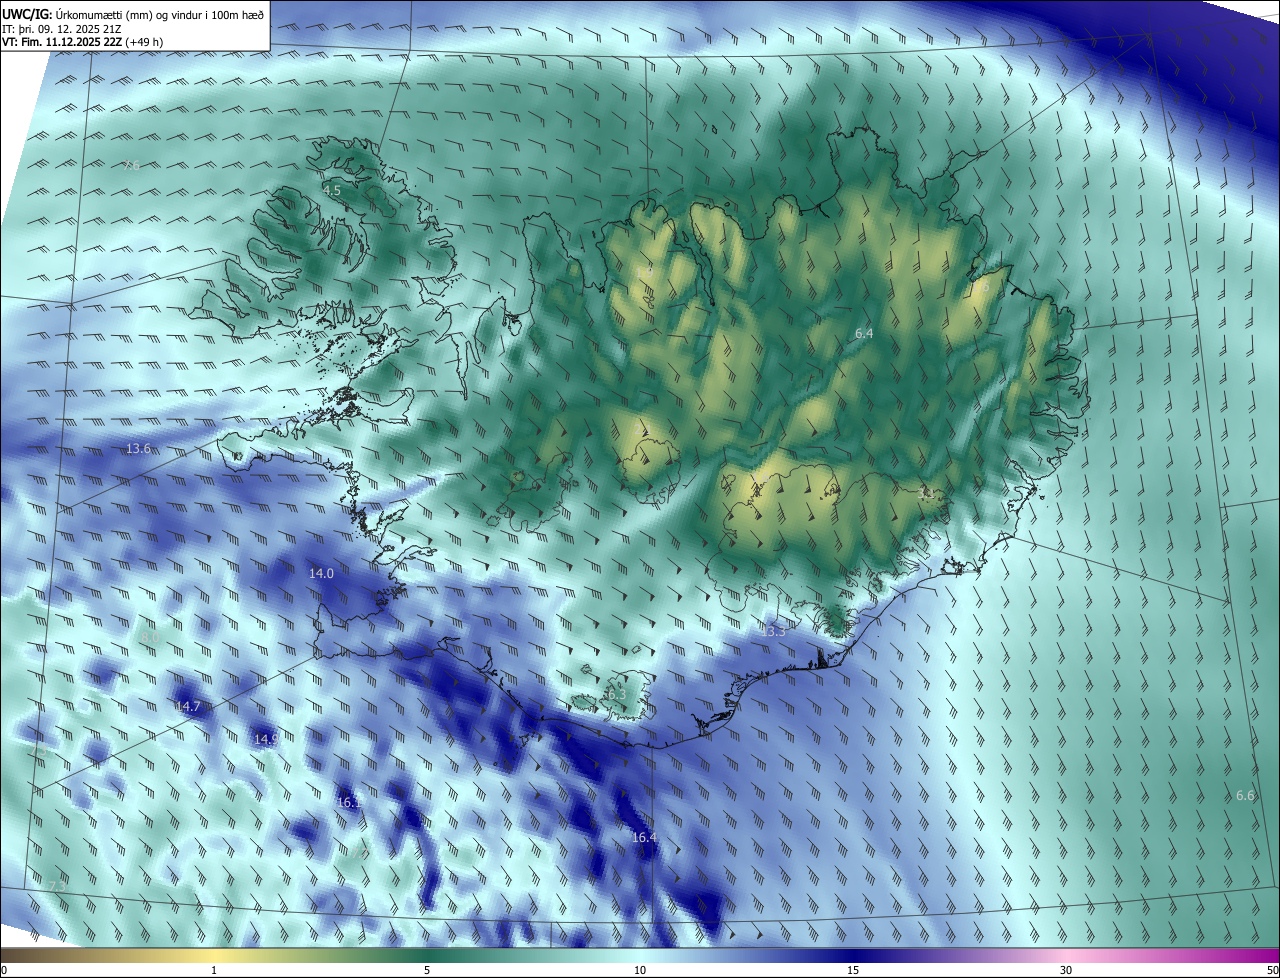Click the 10 tick on the color scale
The height and width of the screenshot is (978, 1280).
[x=640, y=971]
